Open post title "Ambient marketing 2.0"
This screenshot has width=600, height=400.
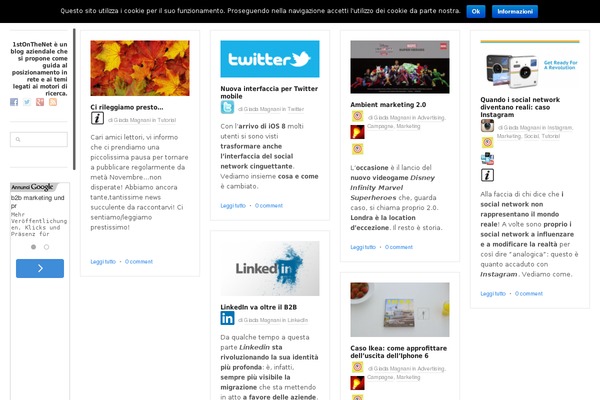tap(388, 104)
